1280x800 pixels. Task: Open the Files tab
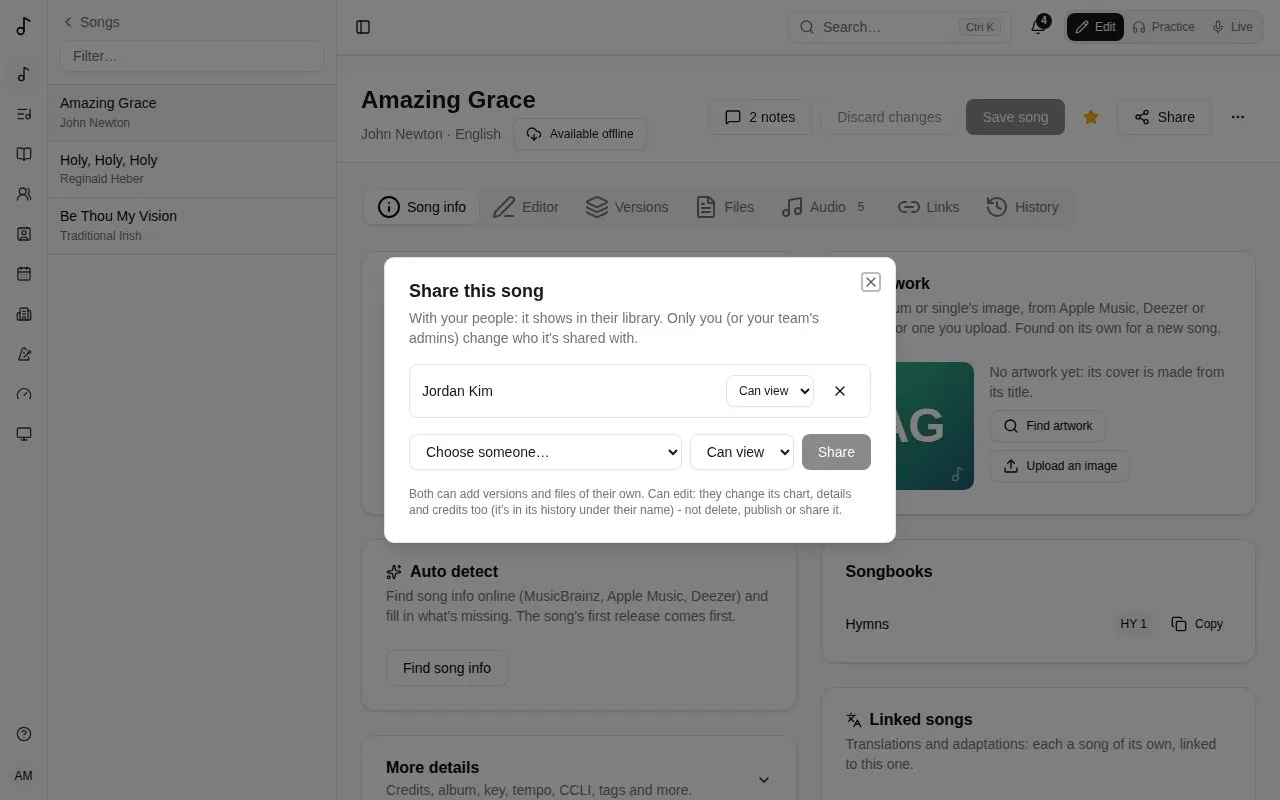coord(725,207)
